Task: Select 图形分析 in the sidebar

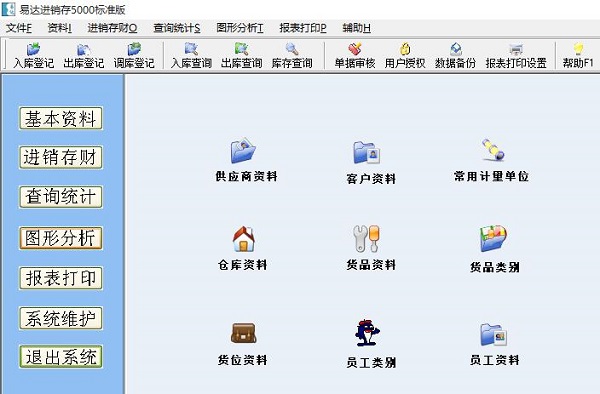Action: pos(61,238)
